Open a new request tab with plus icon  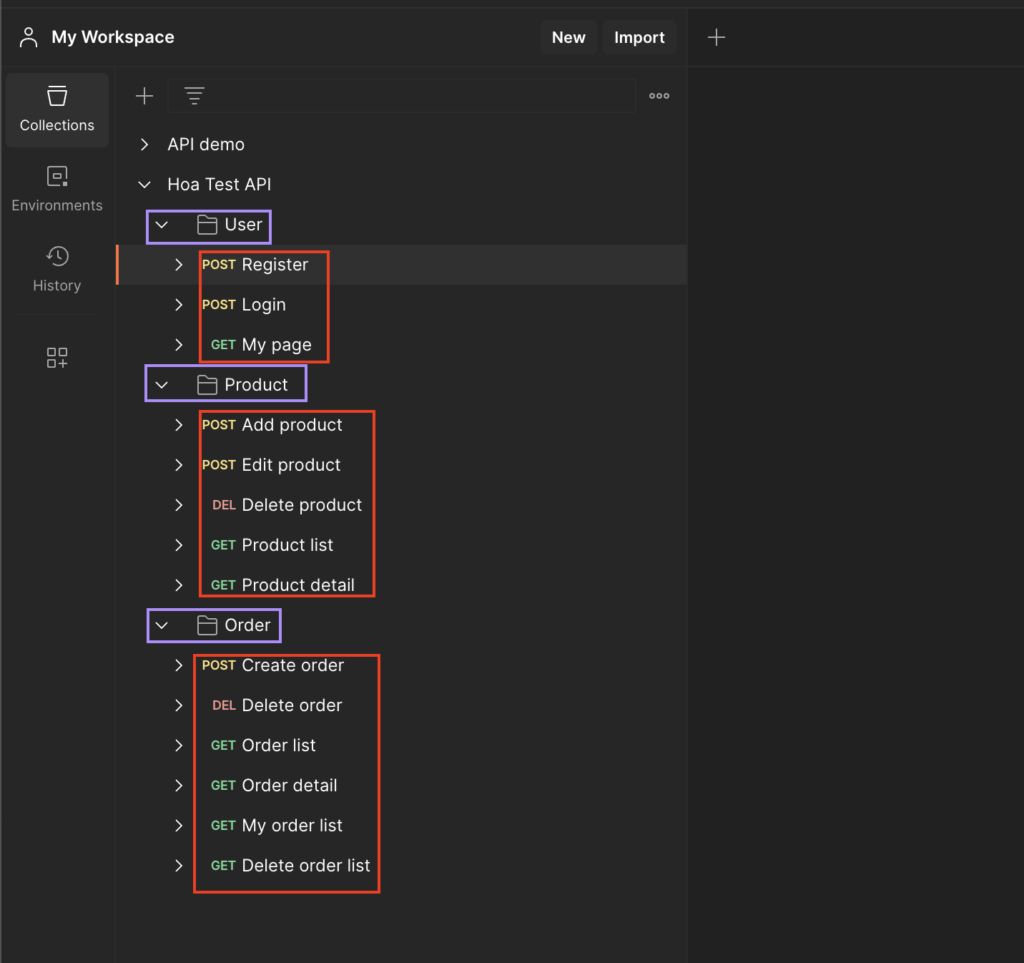pyautogui.click(x=716, y=37)
